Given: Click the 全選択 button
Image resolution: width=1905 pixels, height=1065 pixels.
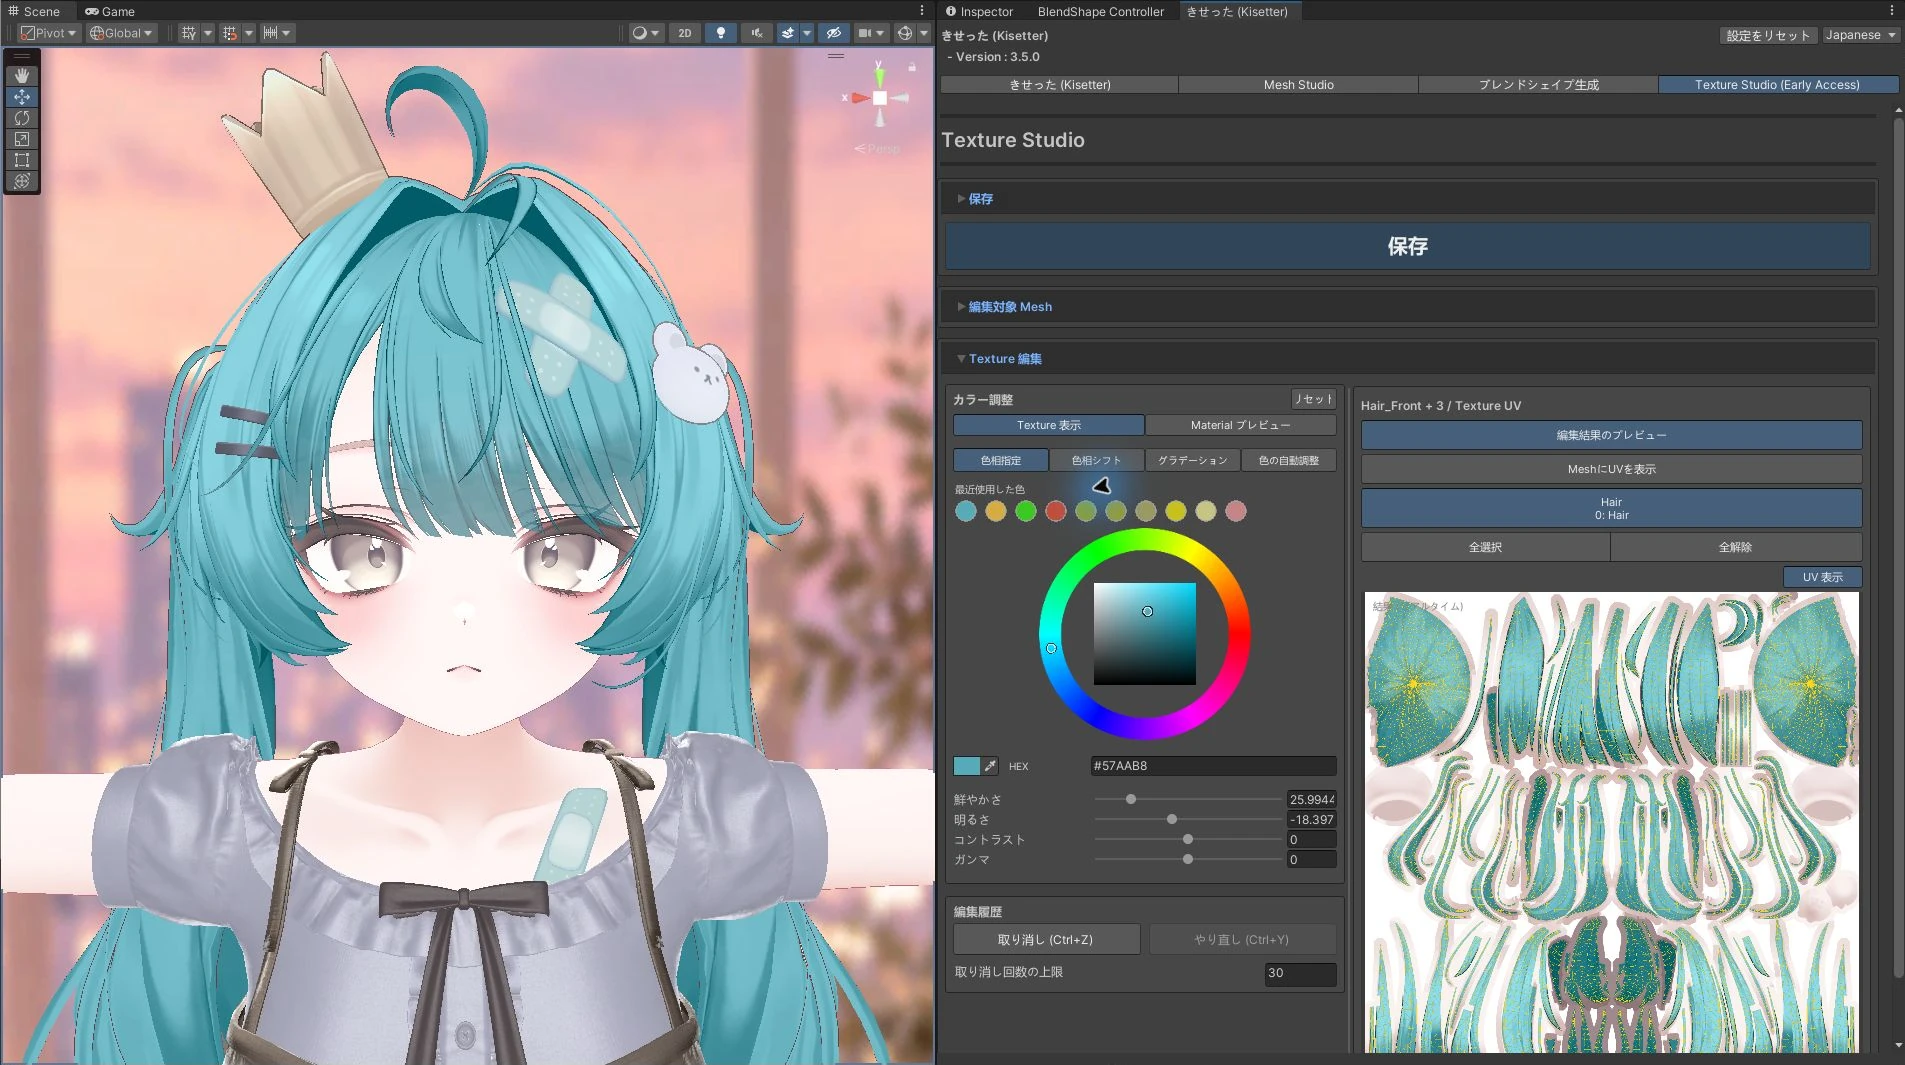Looking at the screenshot, I should (1485, 547).
